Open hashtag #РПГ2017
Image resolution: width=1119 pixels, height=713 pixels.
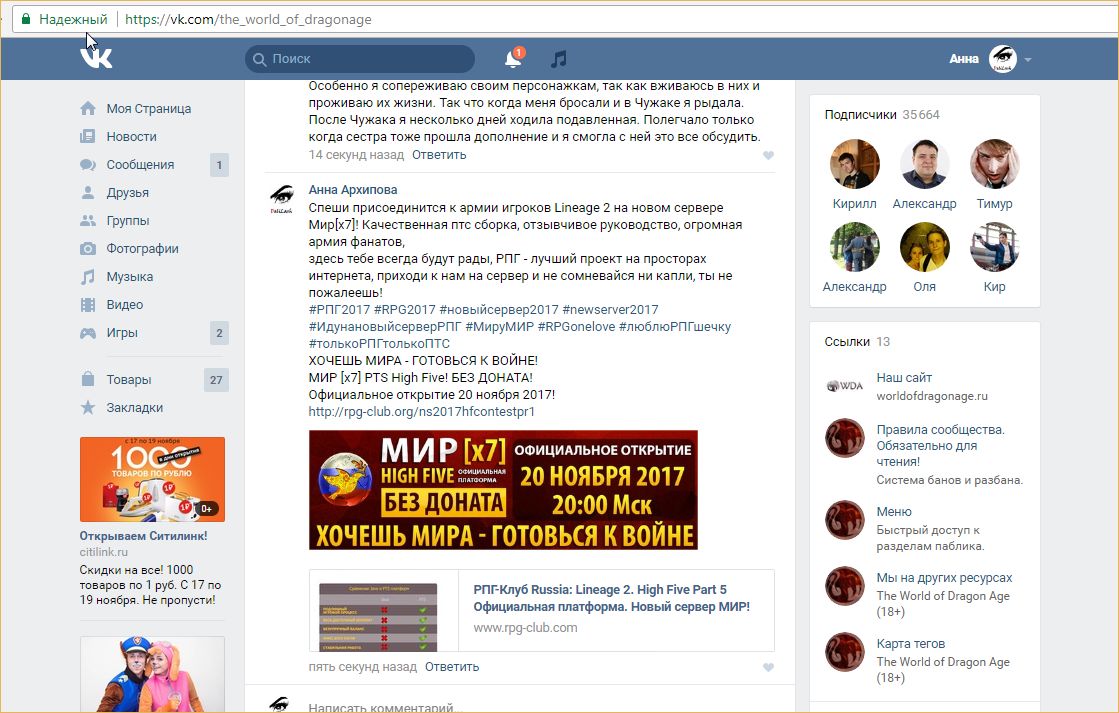(339, 310)
